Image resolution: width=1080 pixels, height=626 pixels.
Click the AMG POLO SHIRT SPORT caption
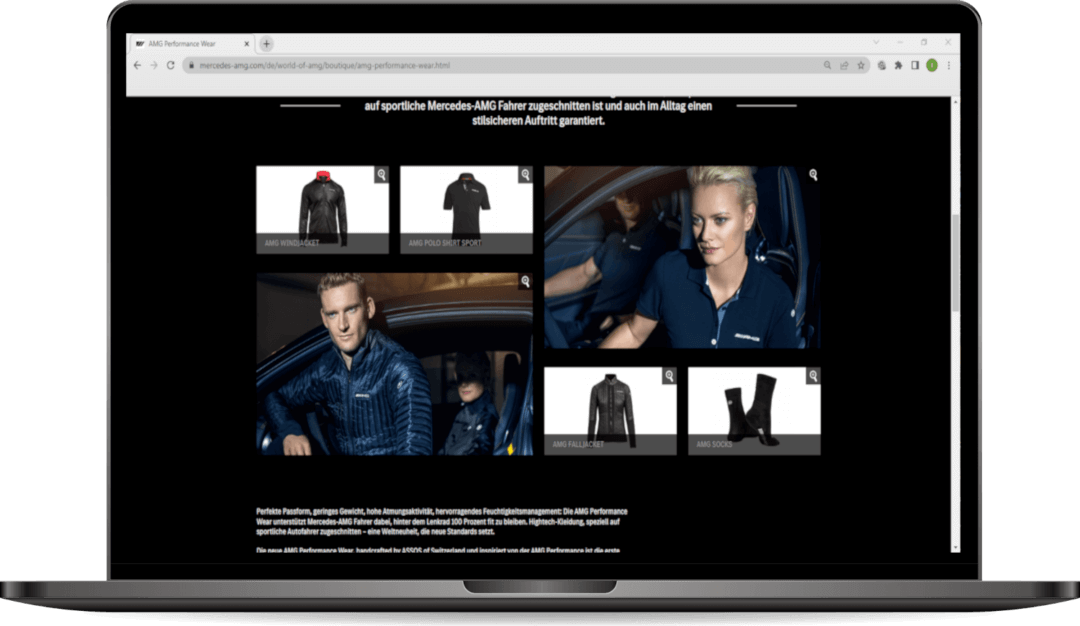point(445,243)
